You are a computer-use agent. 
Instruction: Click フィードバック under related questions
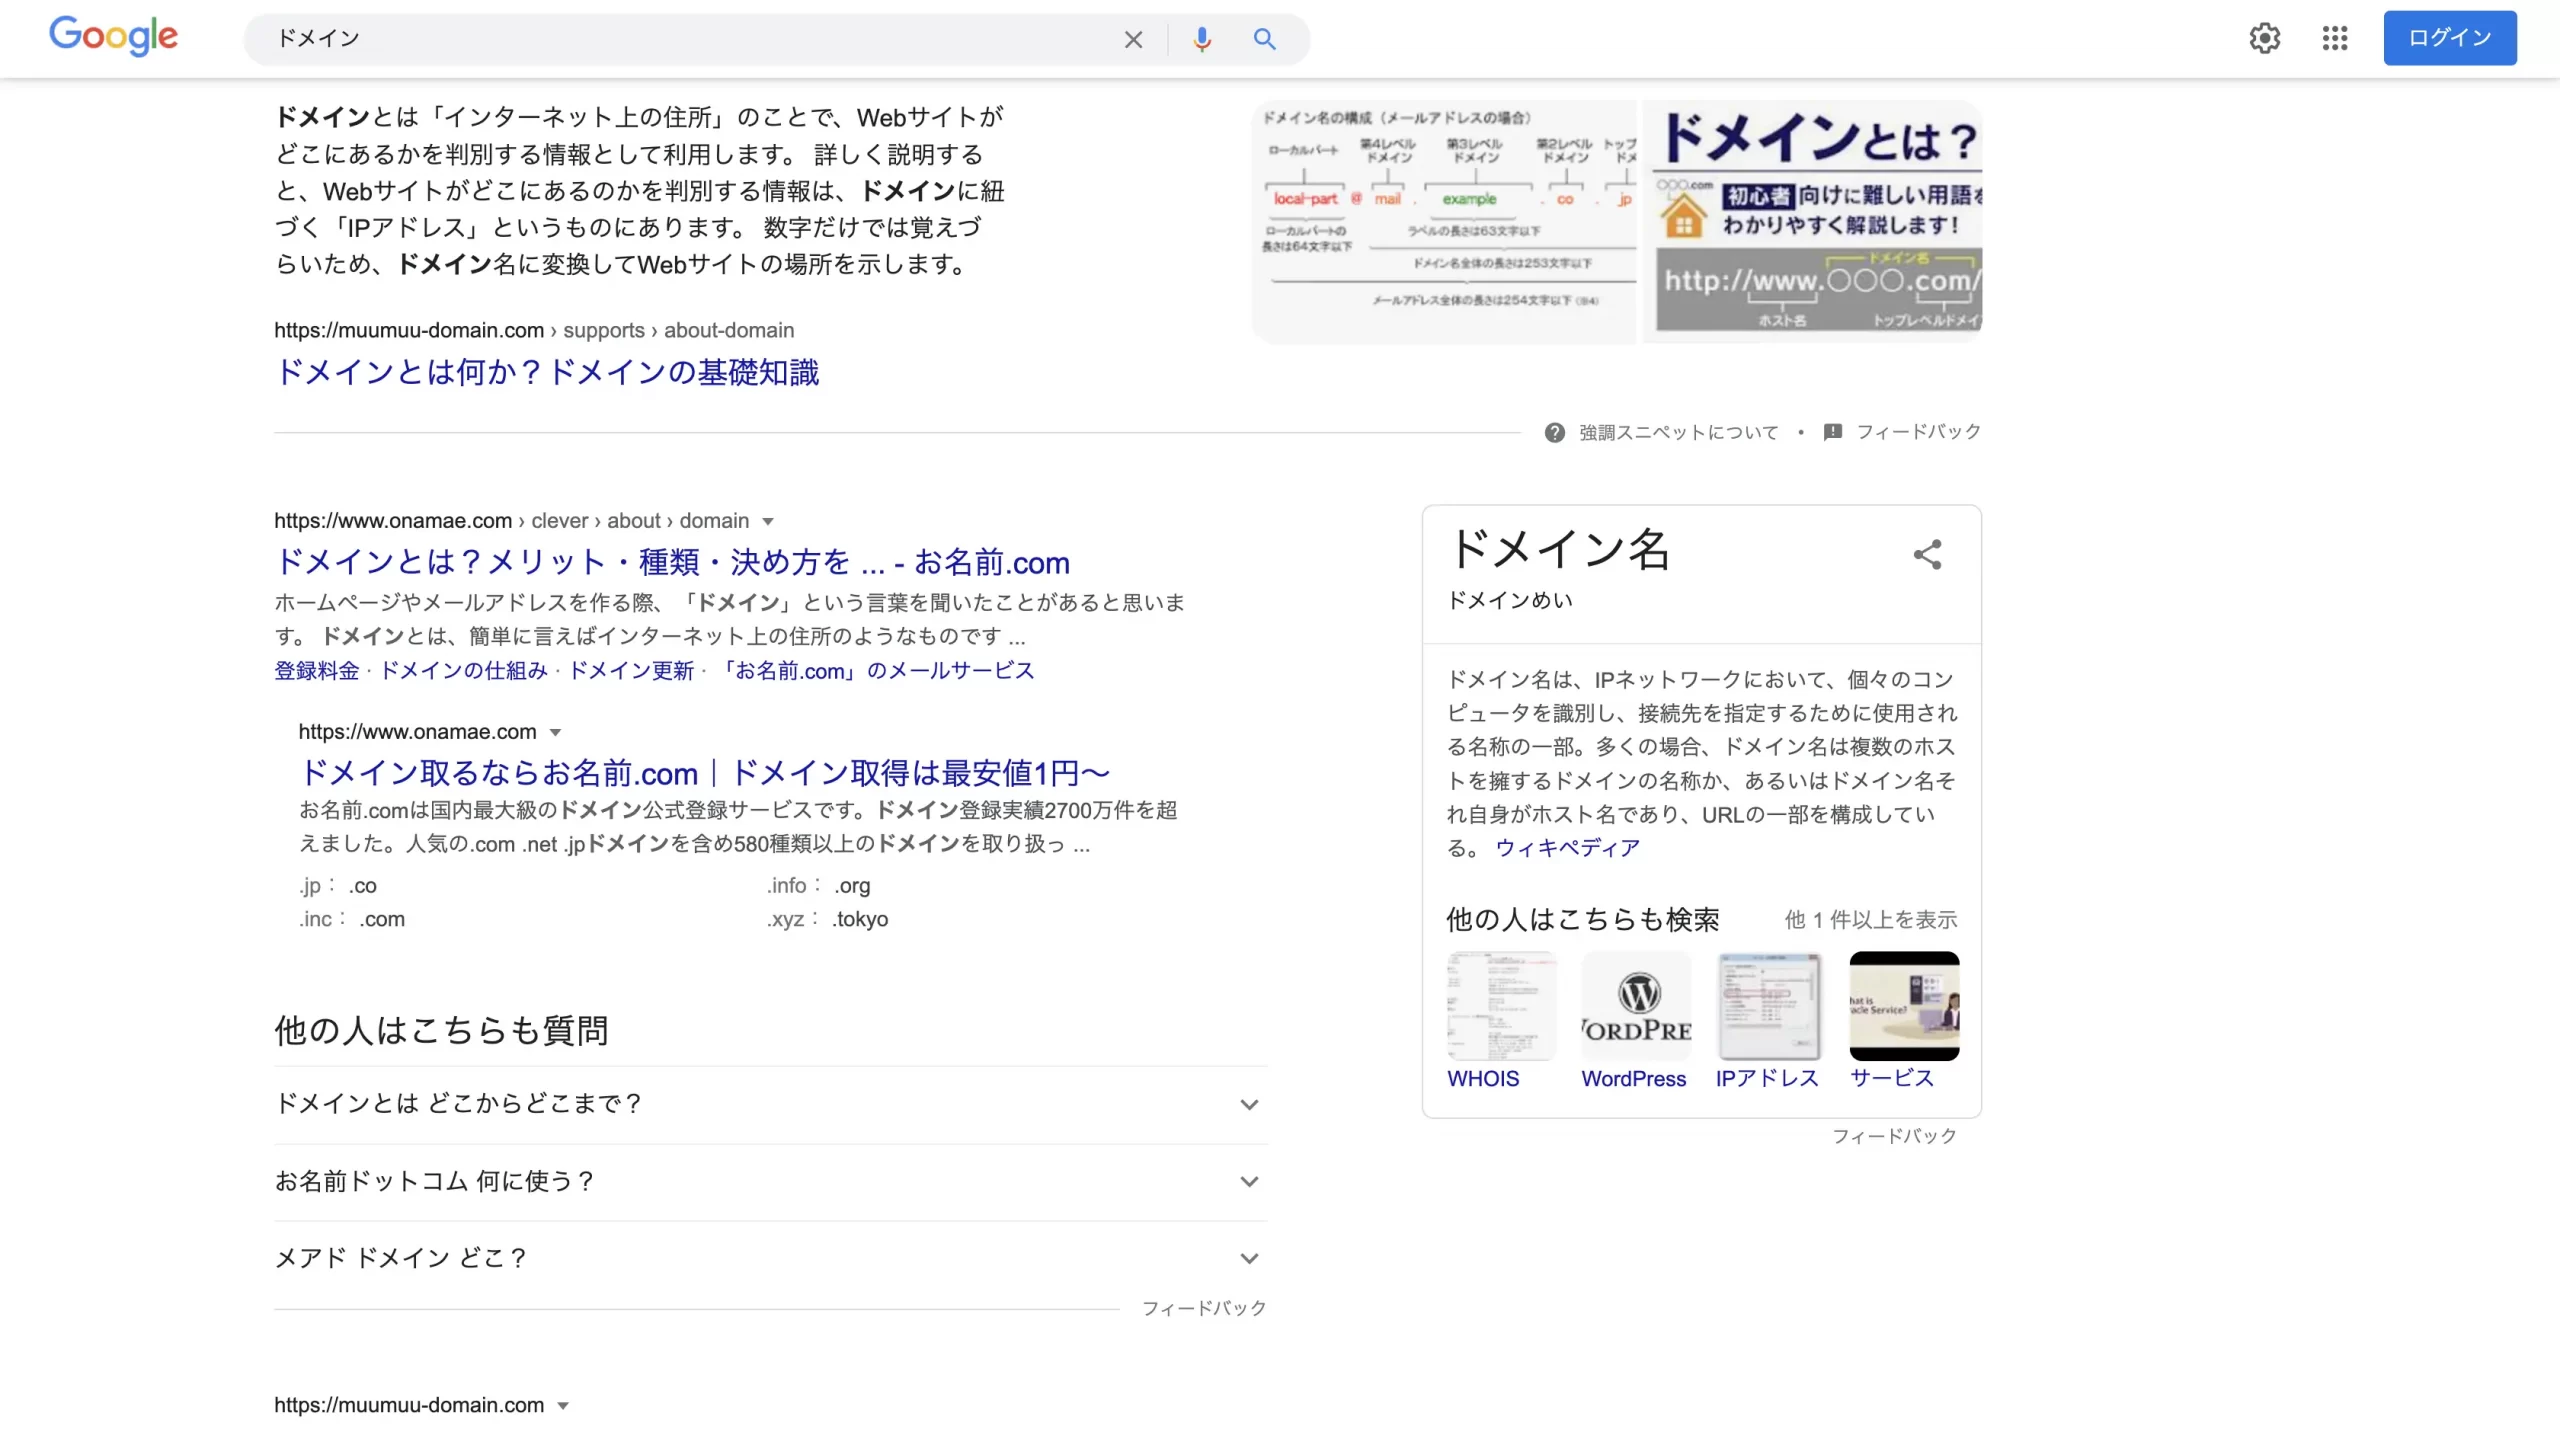click(1204, 1308)
